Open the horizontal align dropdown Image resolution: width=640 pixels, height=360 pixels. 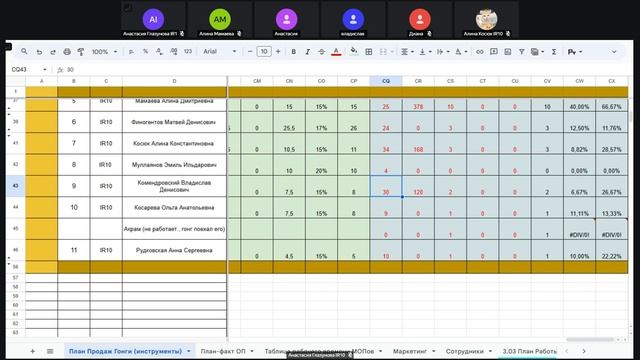pyautogui.click(x=407, y=52)
